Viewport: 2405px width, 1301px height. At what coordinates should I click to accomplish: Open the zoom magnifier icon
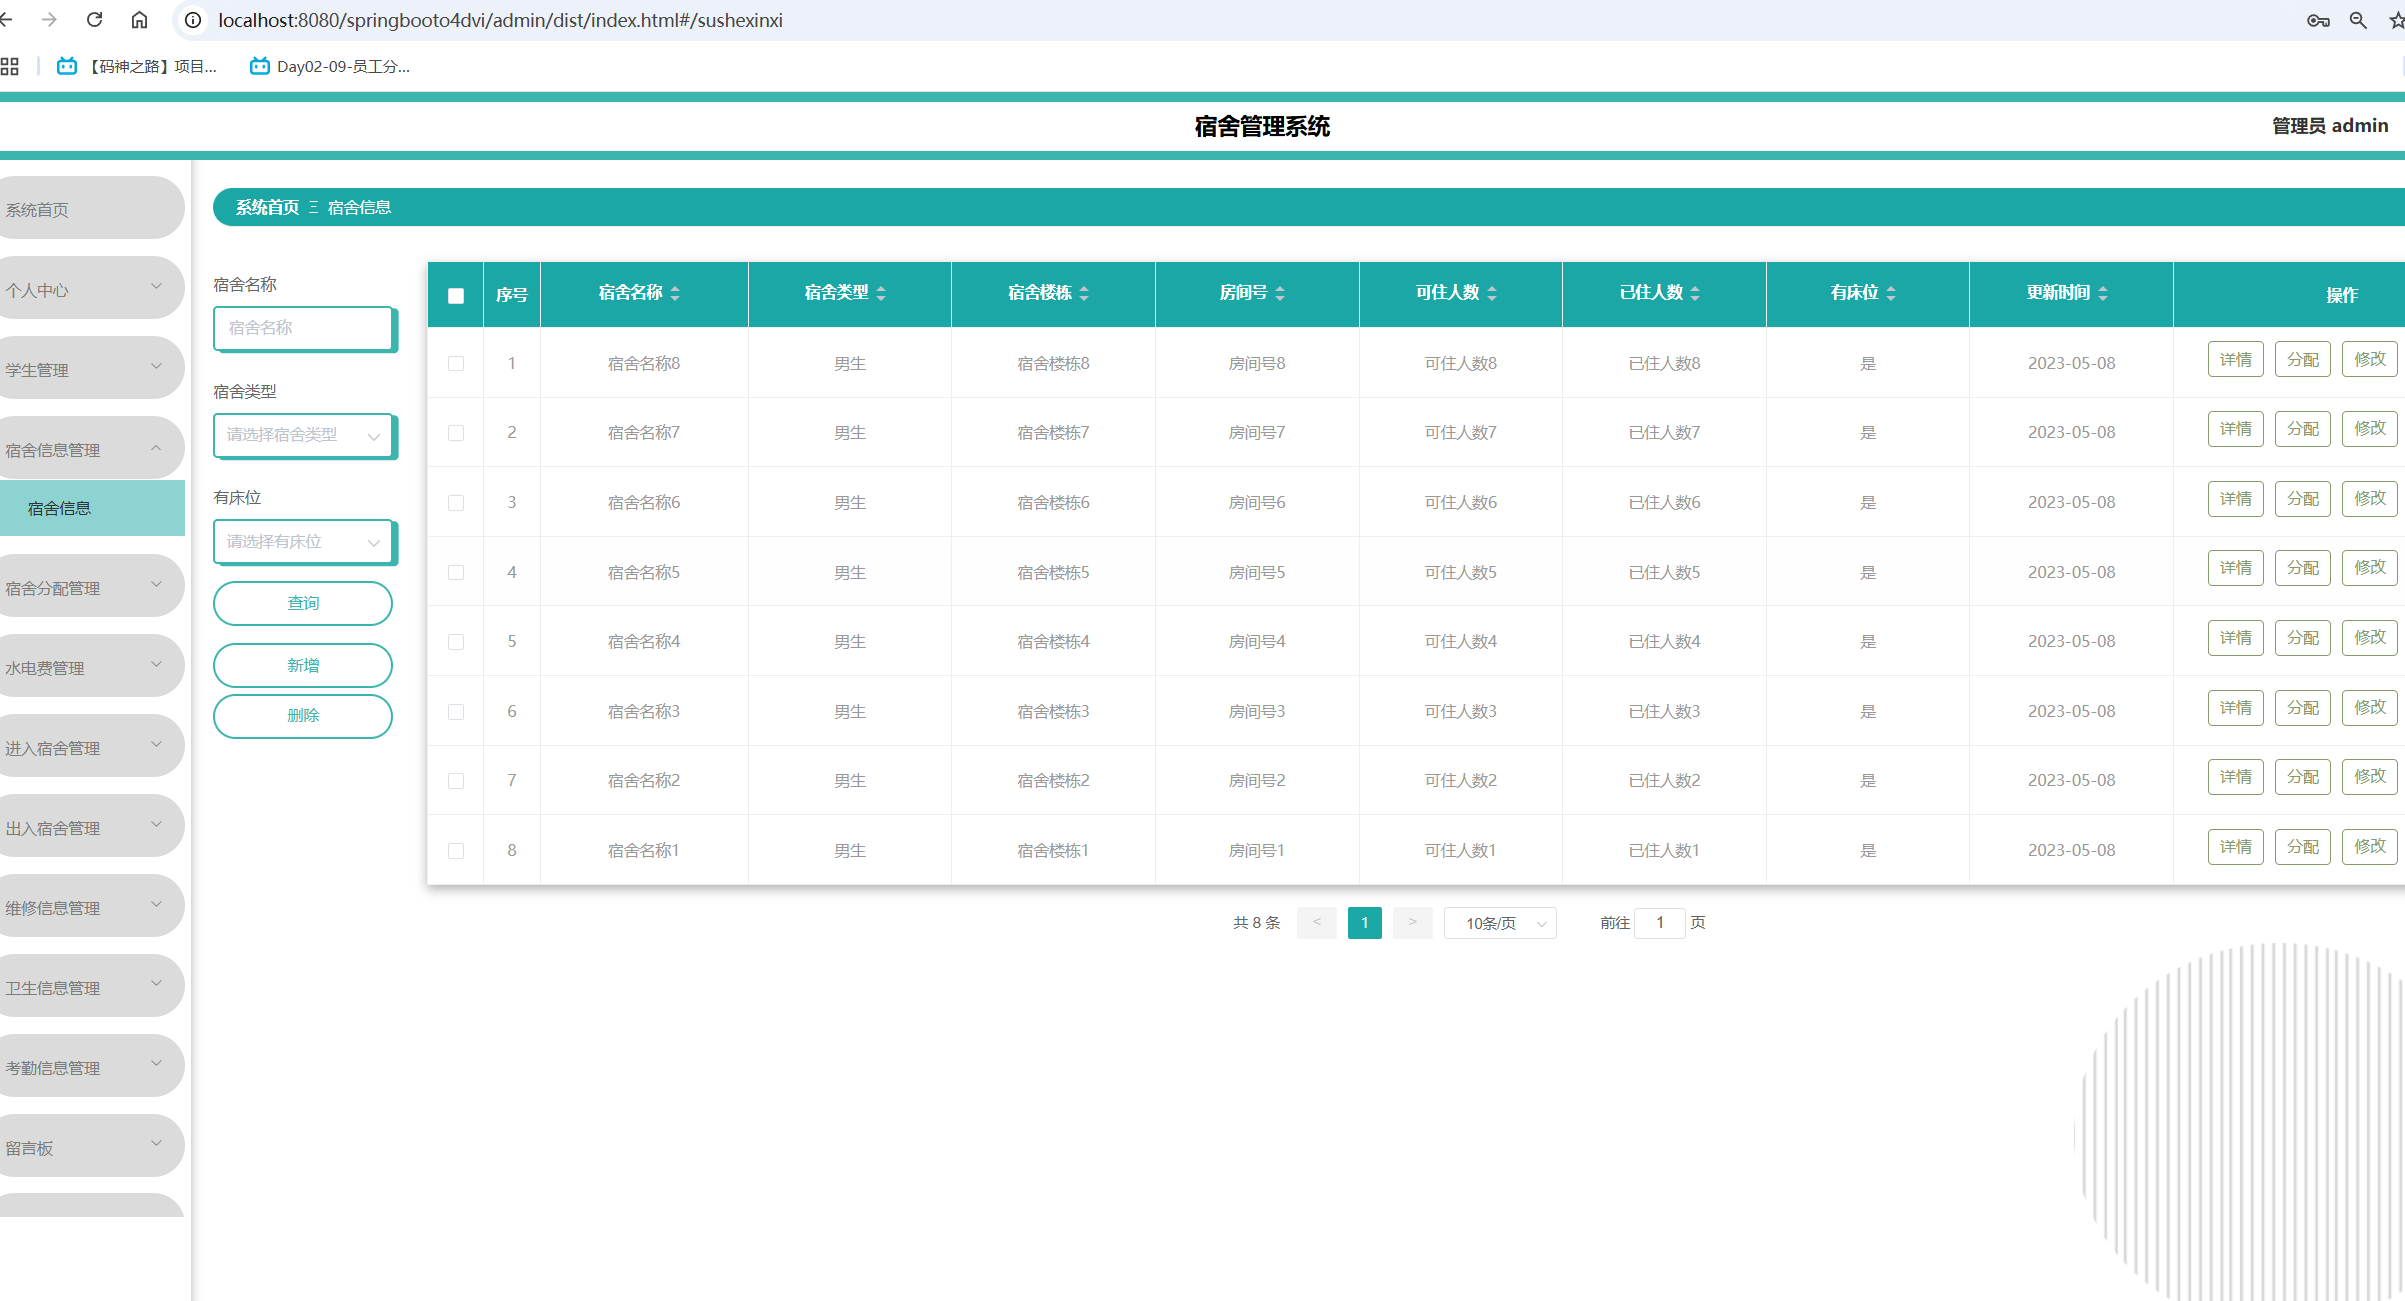(2358, 21)
